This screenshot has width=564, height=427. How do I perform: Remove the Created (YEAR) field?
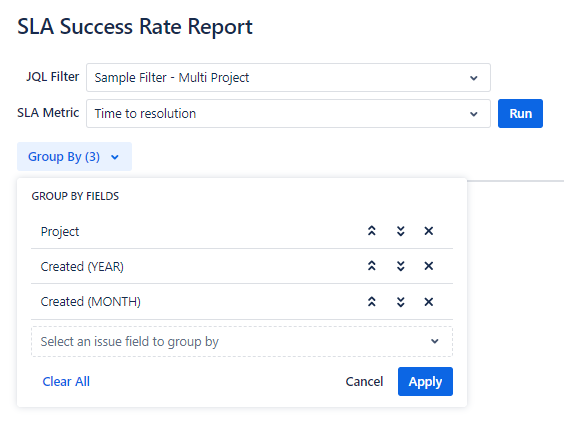pyautogui.click(x=428, y=266)
